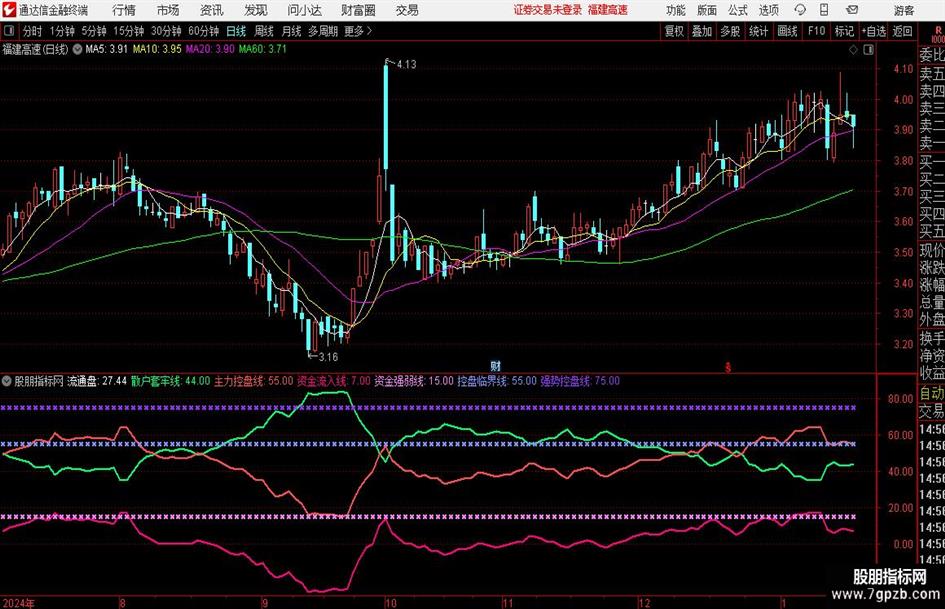This screenshot has height=609, width=945.
Task: Click the 3.16 low price label
Action: click(328, 357)
